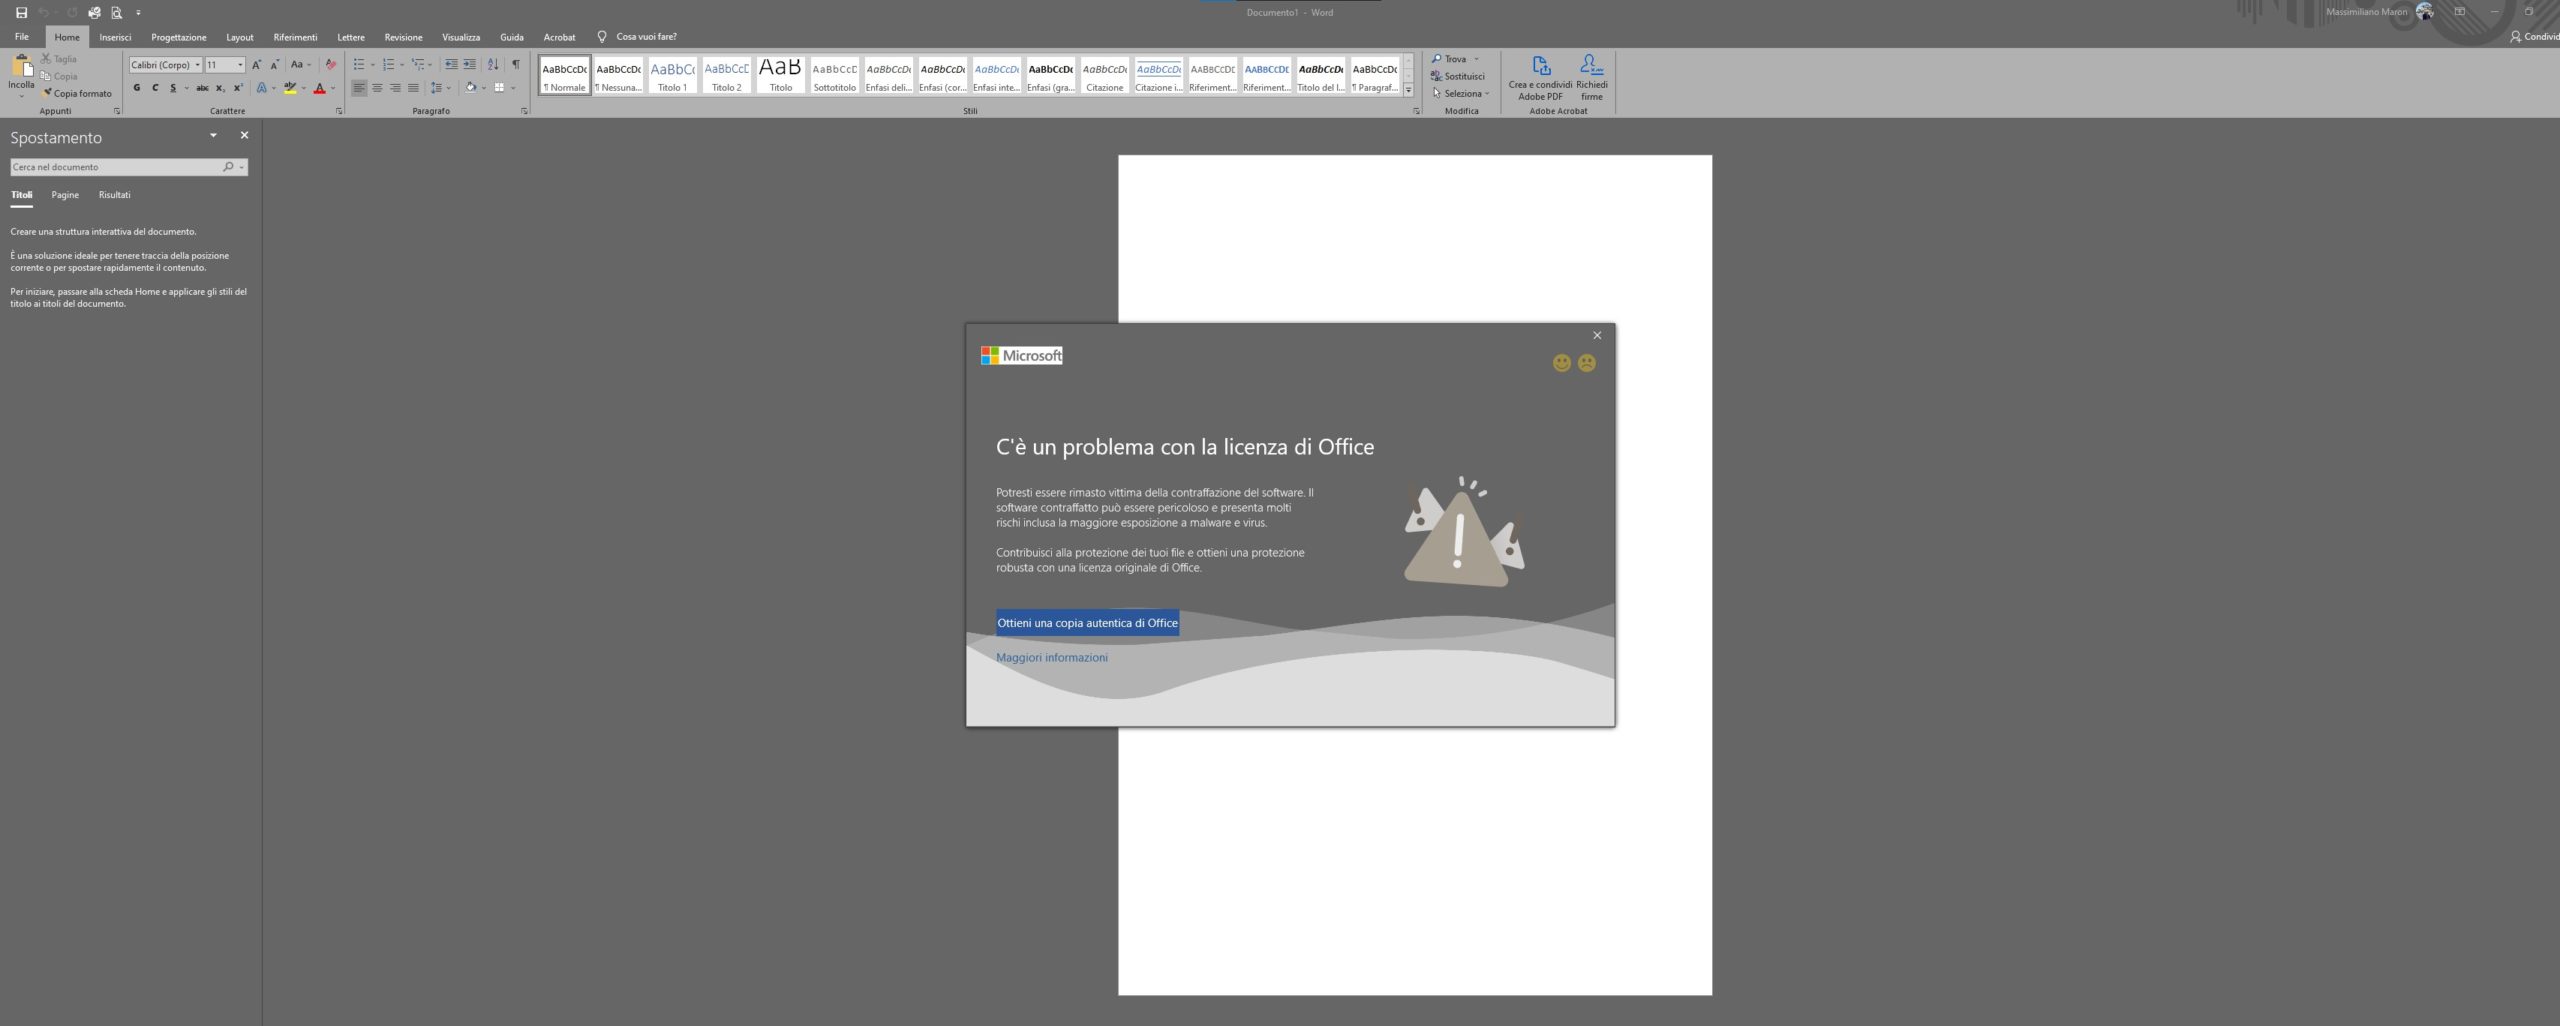
Task: Increase font size with the grow font icon
Action: coord(256,64)
